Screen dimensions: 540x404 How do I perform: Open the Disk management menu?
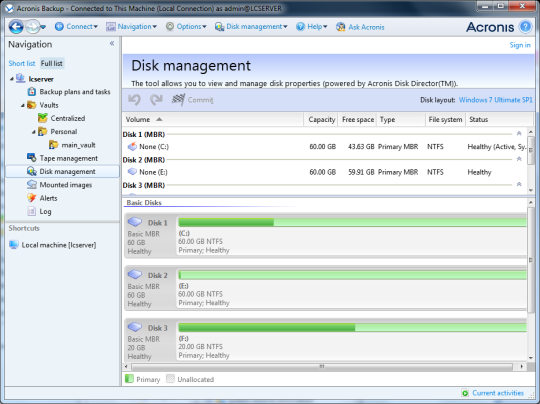[x=251, y=27]
